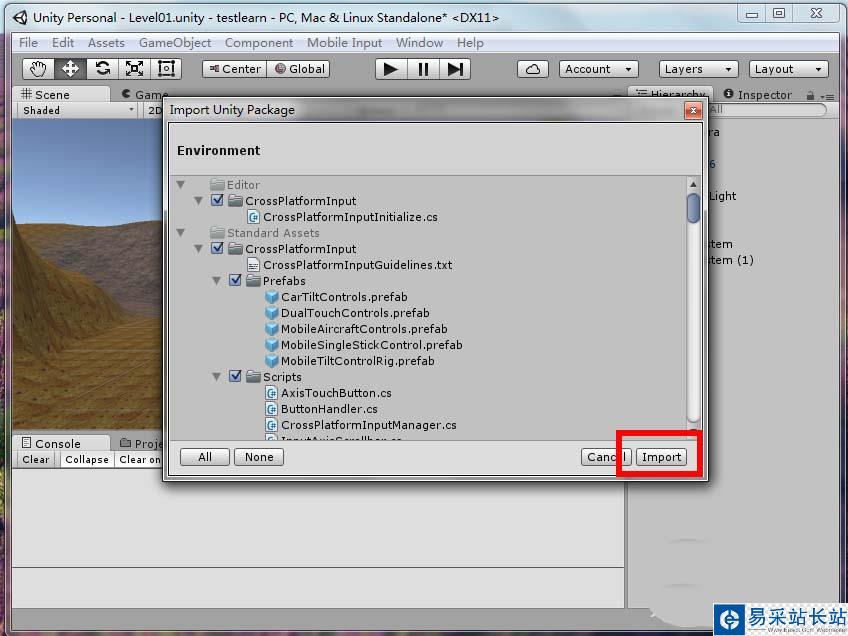Click the All selection button
Screen dimensions: 848x636
click(204, 457)
